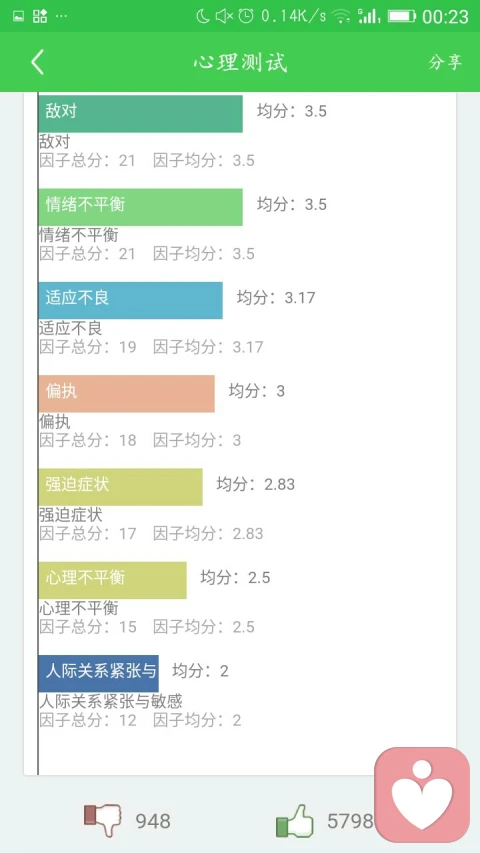
Task: Tap the 分享 share button
Action: (x=445, y=63)
